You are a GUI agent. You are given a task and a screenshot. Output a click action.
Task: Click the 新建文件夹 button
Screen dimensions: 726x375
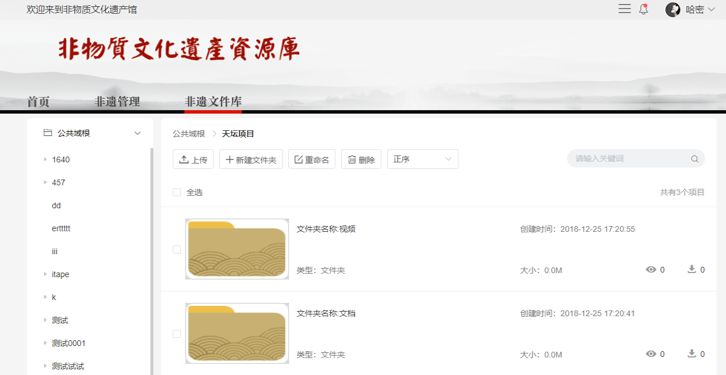(251, 159)
